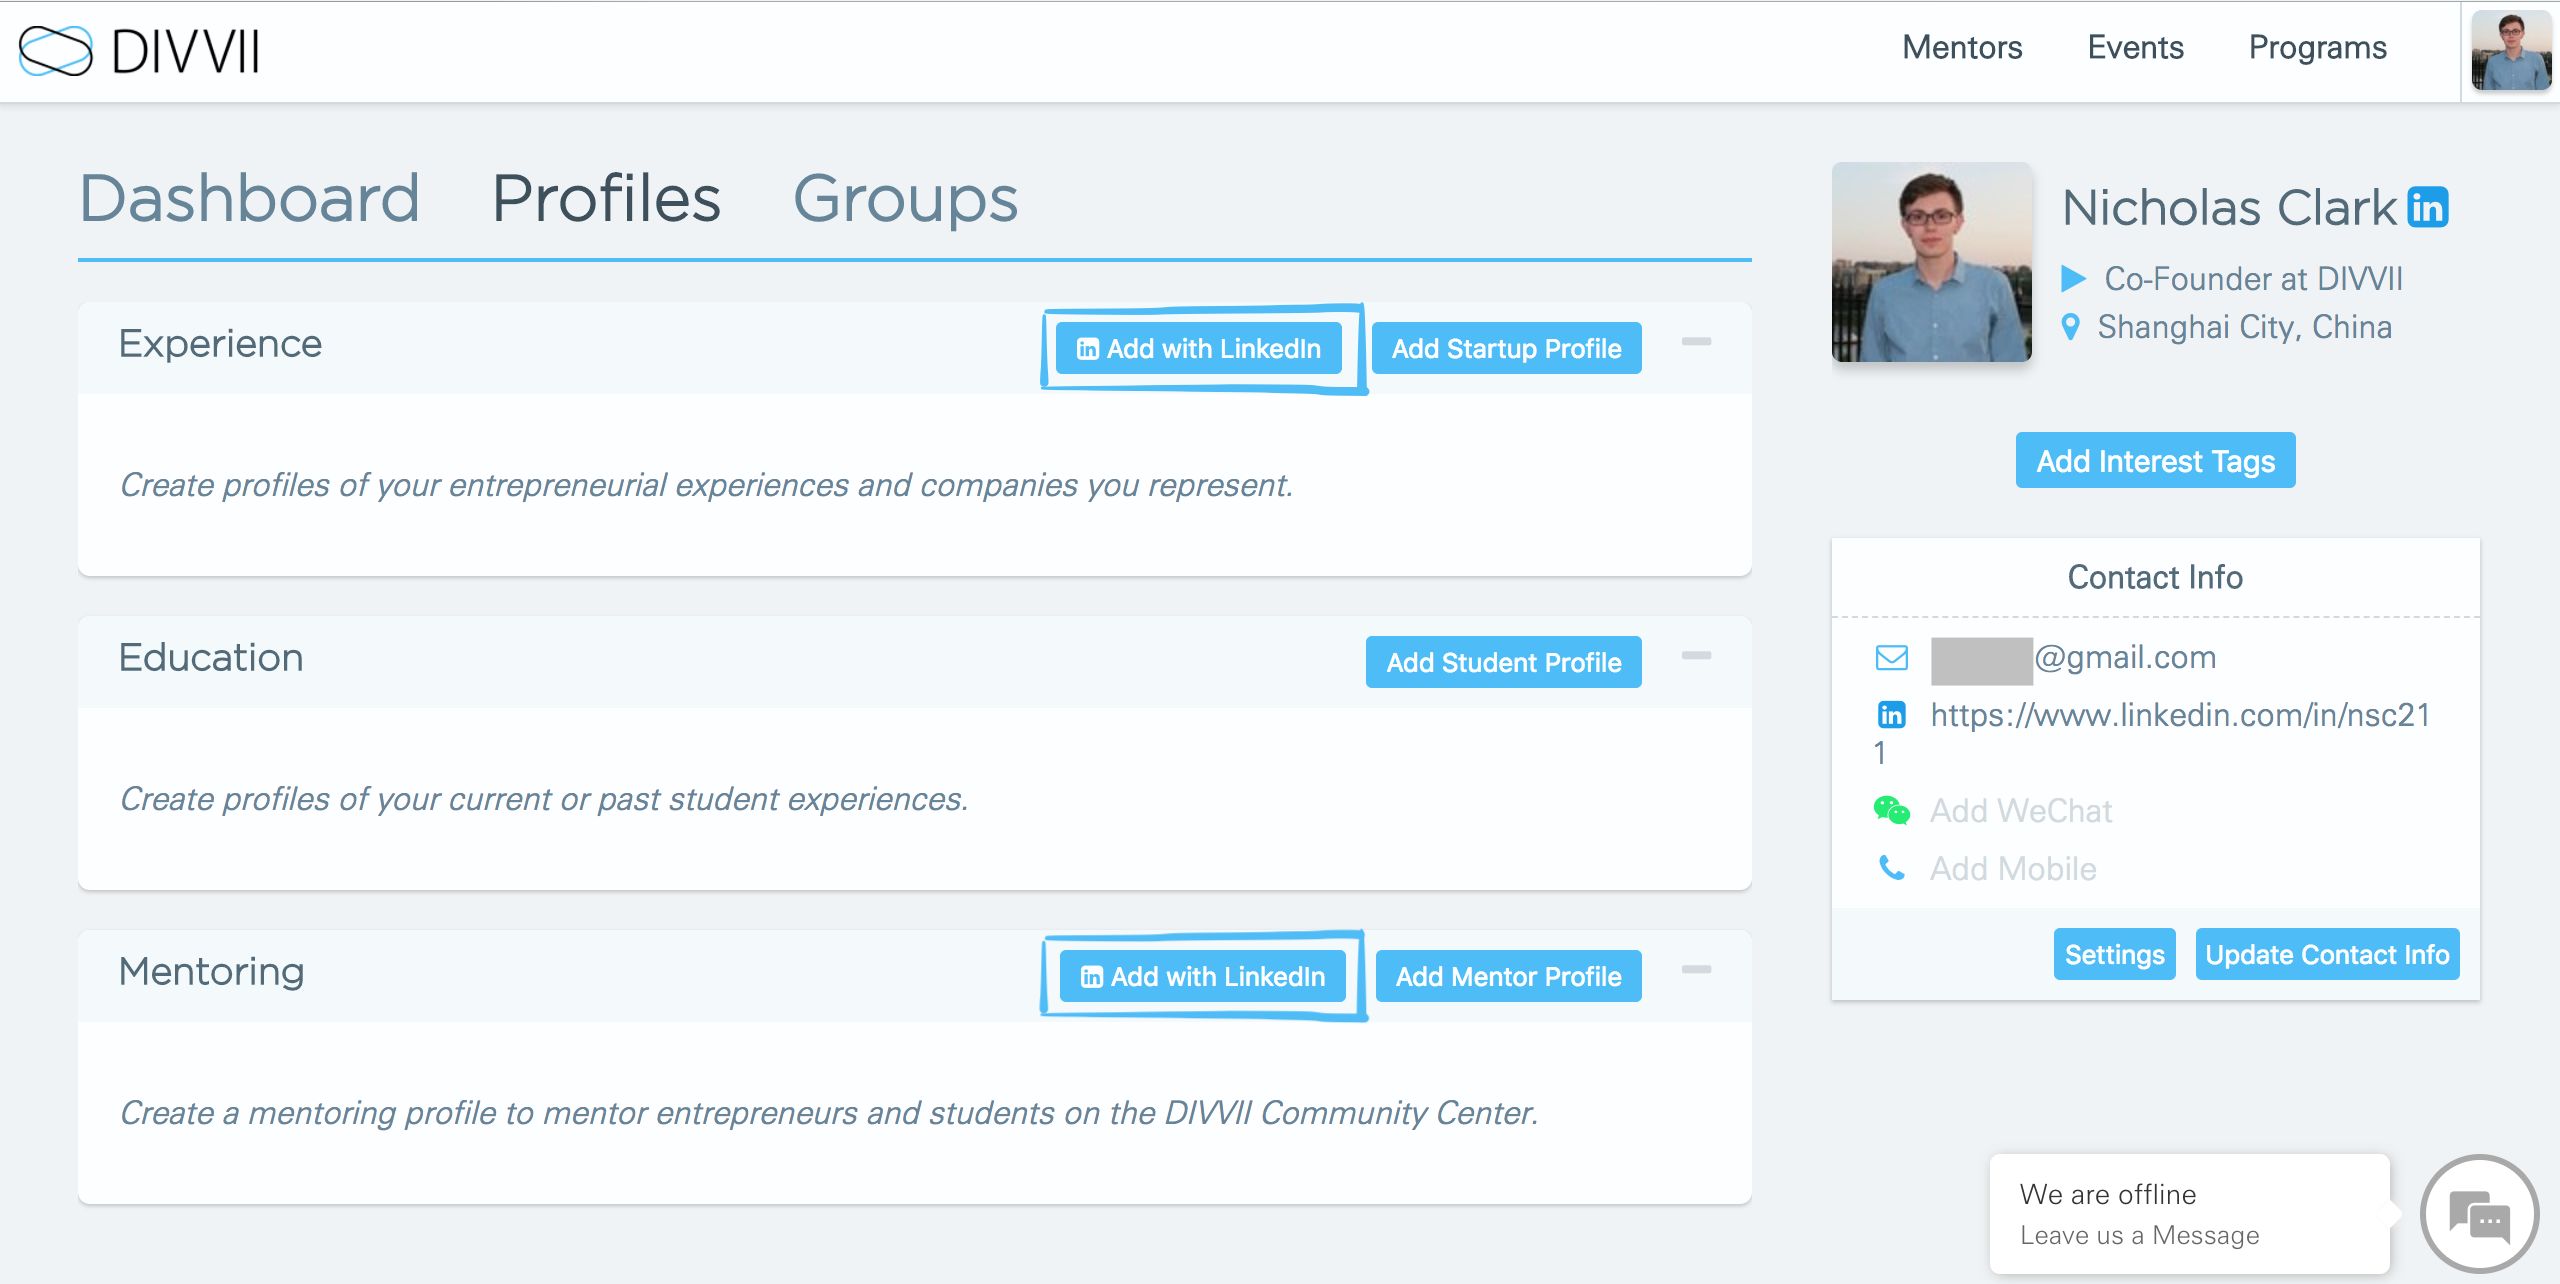The image size is (2560, 1284).
Task: Switch to the Dashboard tab
Action: [x=249, y=198]
